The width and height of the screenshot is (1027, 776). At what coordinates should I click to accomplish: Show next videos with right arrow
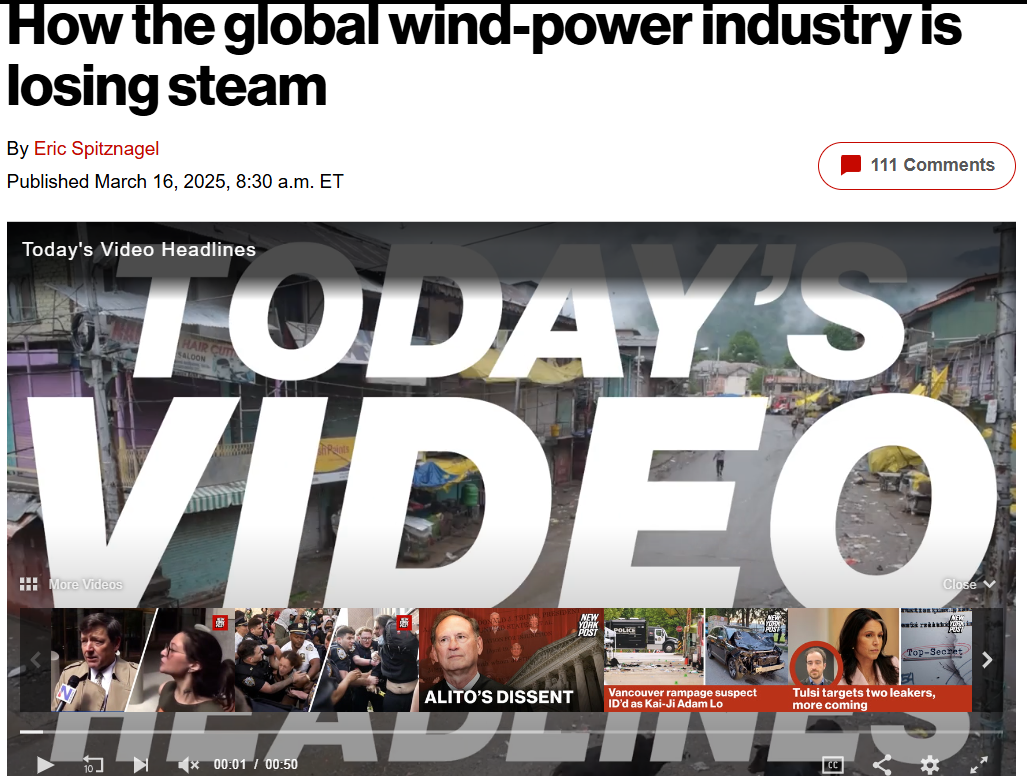[987, 660]
